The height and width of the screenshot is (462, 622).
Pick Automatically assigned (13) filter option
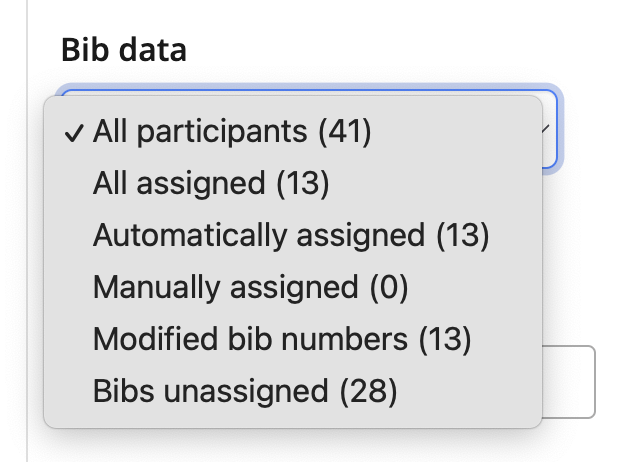(x=290, y=236)
